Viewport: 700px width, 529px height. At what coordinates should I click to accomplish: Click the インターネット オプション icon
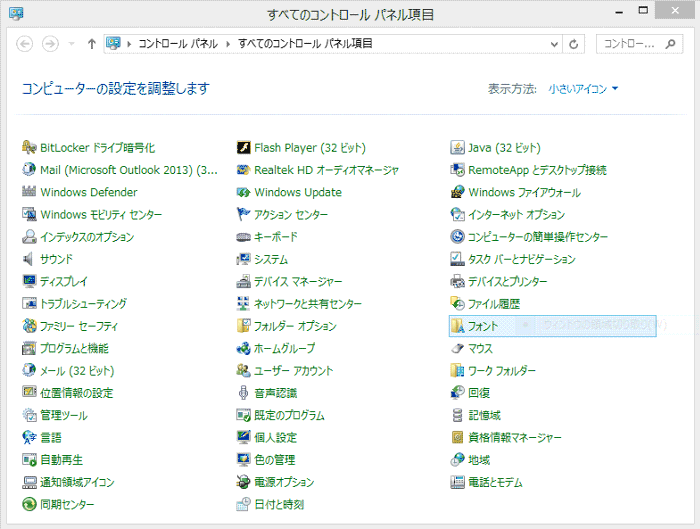pos(457,214)
